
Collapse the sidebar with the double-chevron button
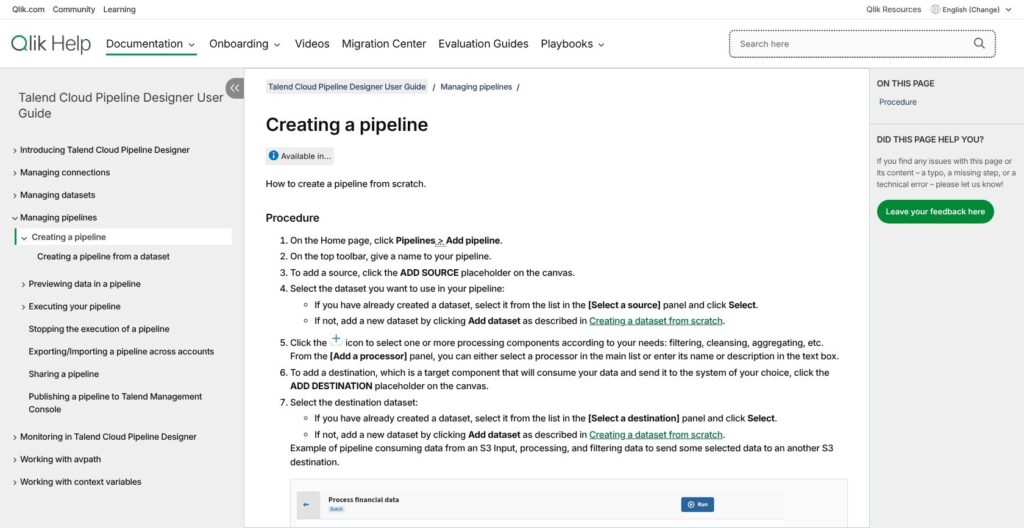234,88
